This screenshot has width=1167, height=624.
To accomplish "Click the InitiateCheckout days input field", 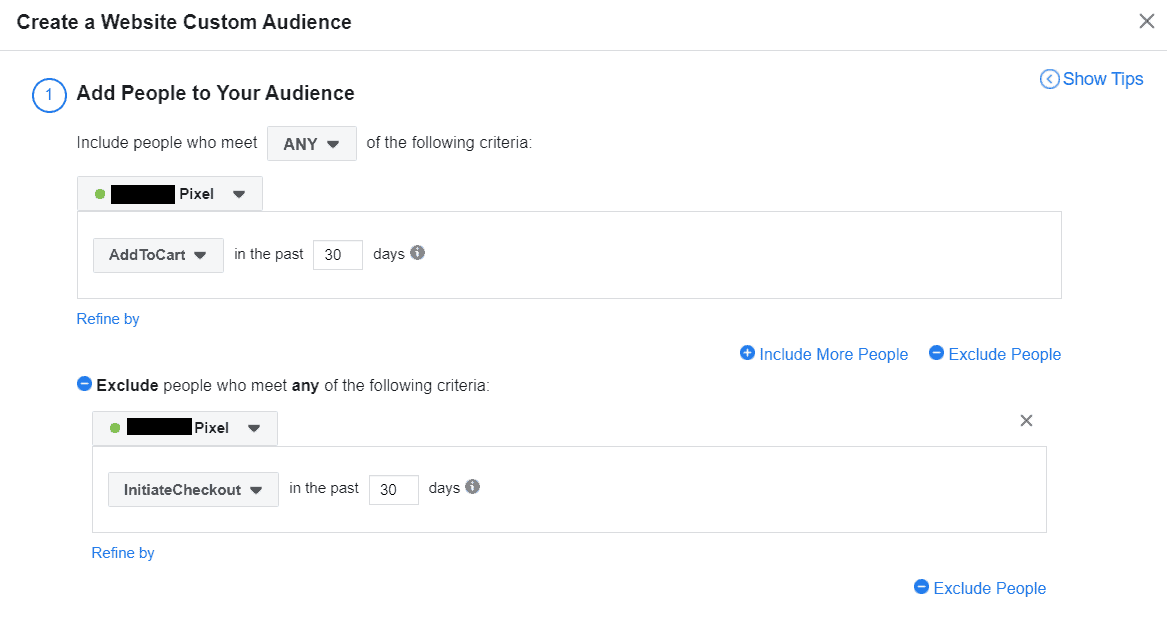I will tap(393, 490).
